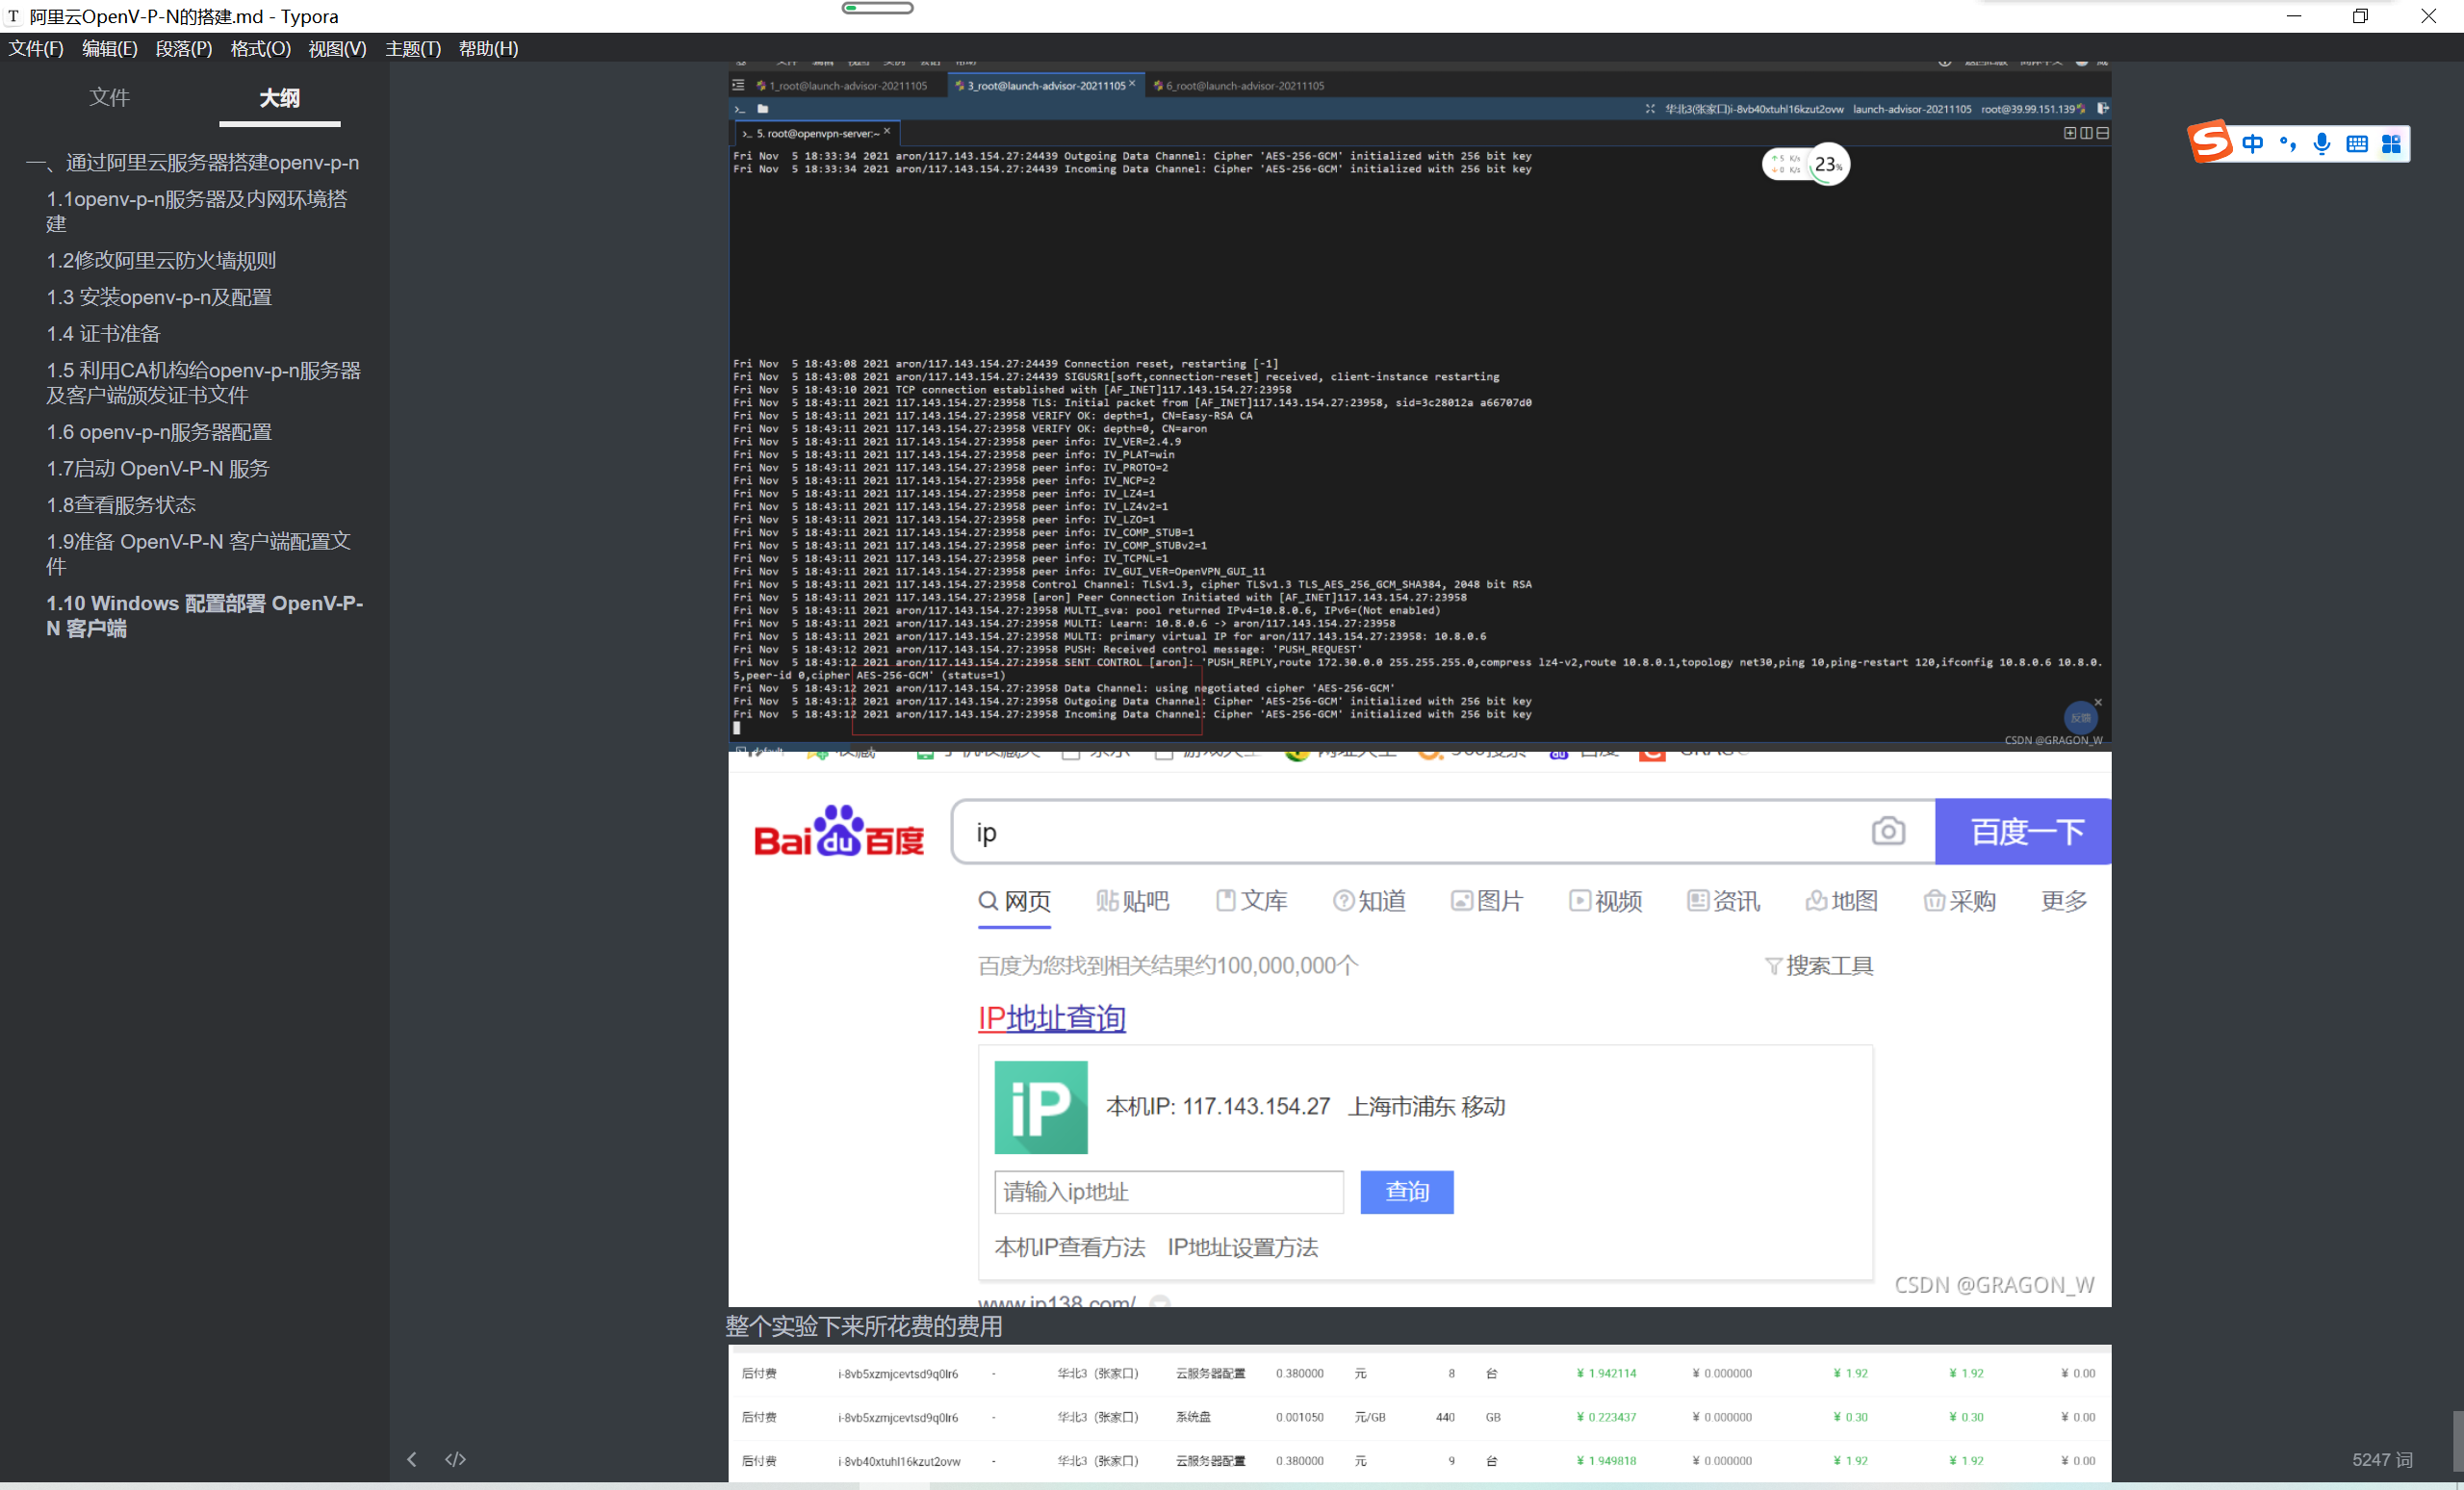The width and height of the screenshot is (2464, 1490).
Task: Open Sogou soft keyboard icon
Action: pos(2357,144)
